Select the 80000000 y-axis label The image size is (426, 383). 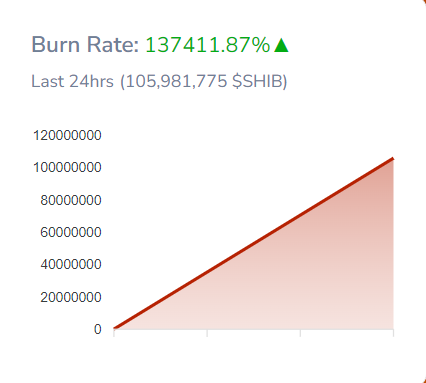point(71,200)
